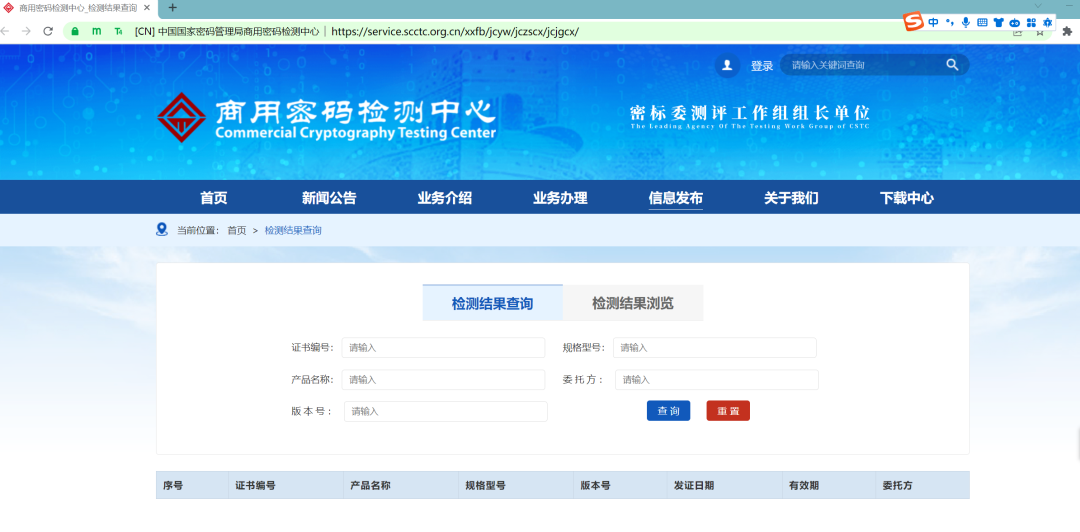Click the magnifier icon in site search
The width and height of the screenshot is (1080, 532).
(952, 65)
